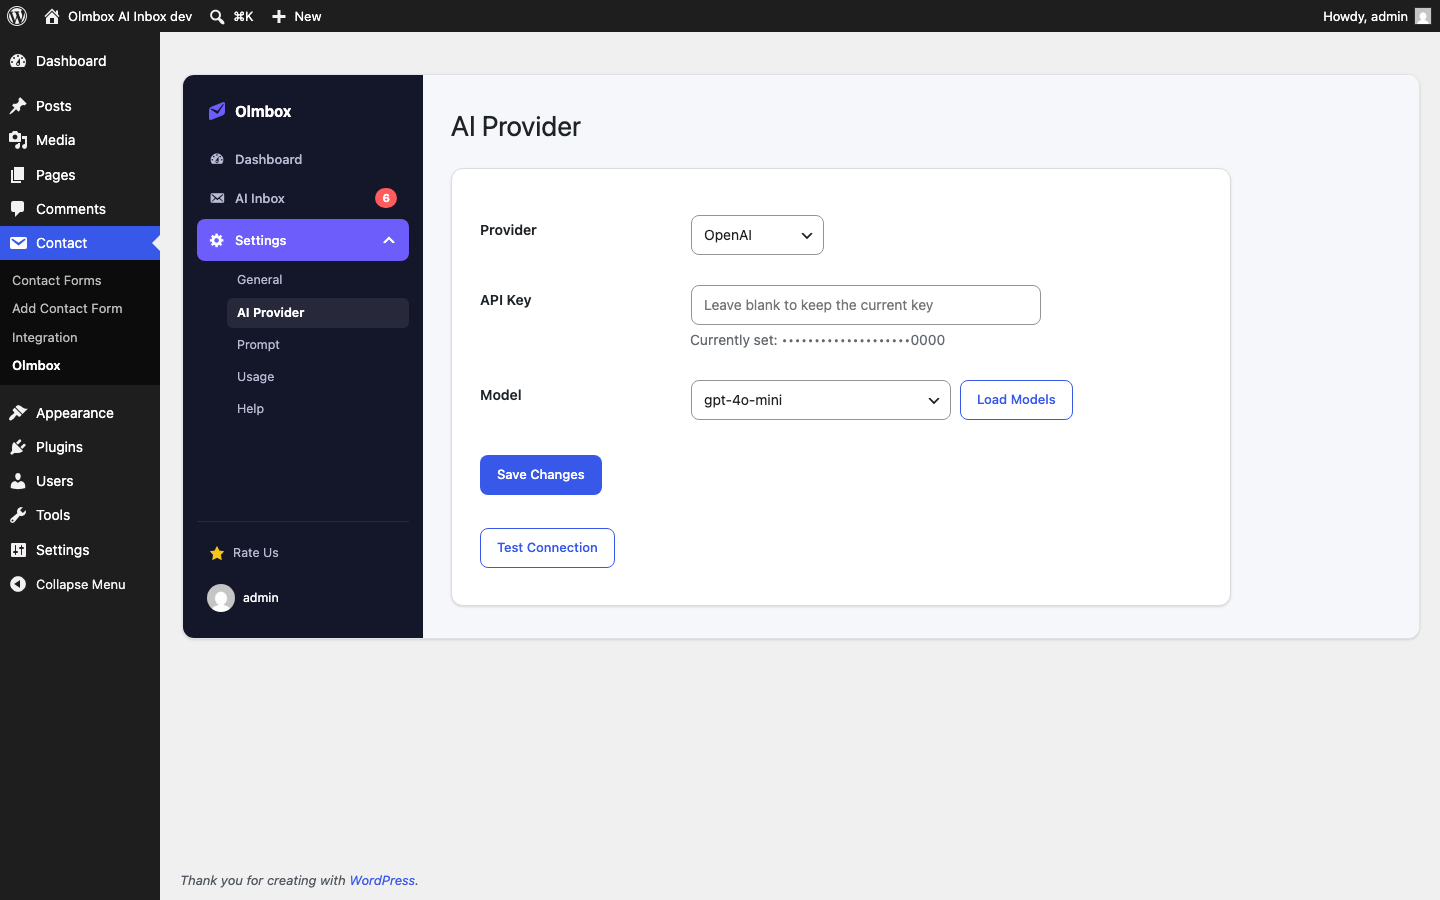Follow the WordPress footer link

click(382, 881)
